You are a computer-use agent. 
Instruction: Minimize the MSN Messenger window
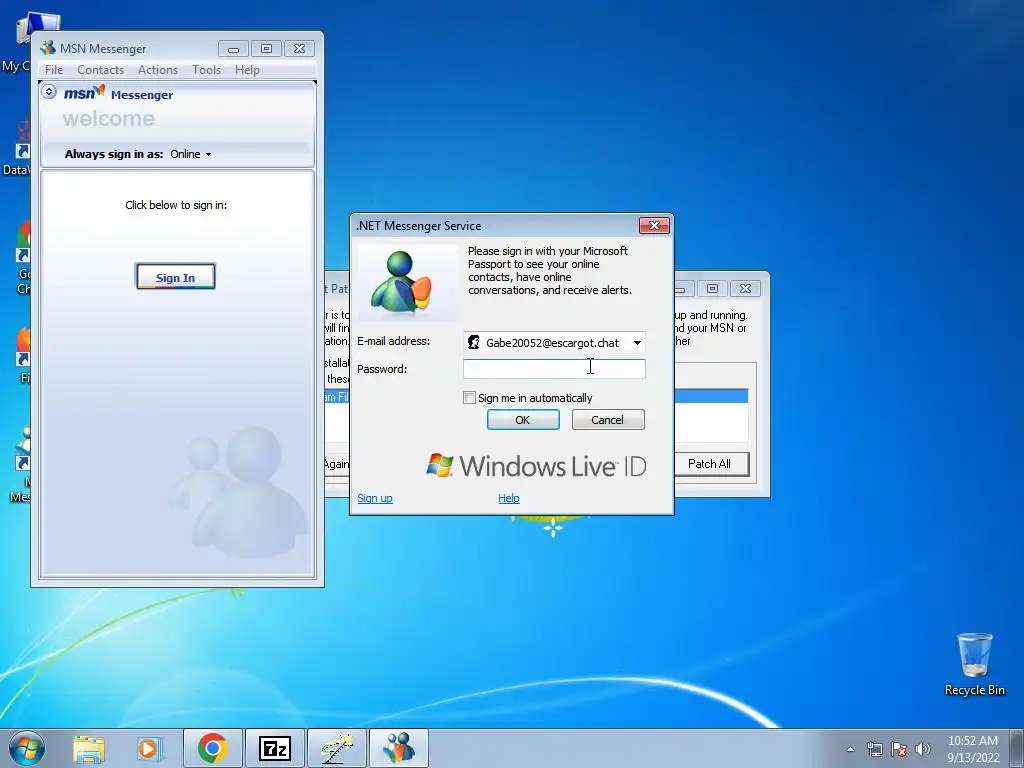233,49
